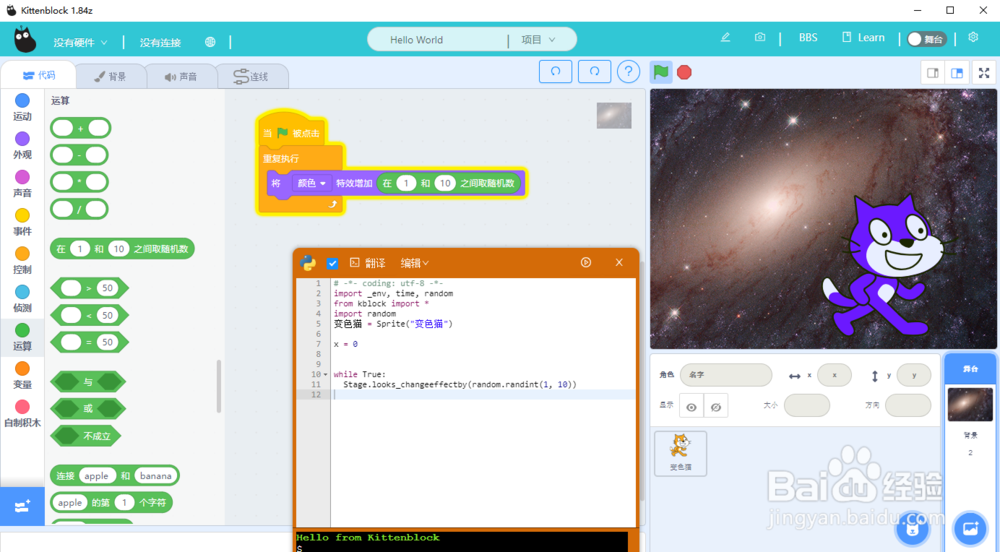
Task: Select the 运动 motion category
Action: click(22, 108)
